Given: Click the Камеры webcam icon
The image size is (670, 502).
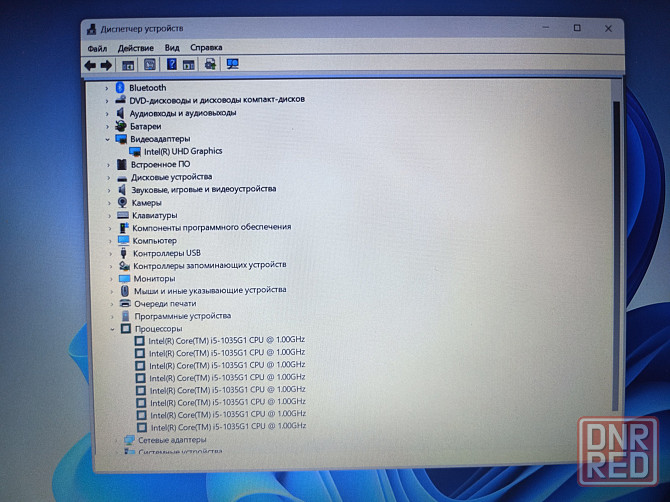Looking at the screenshot, I should 123,203.
